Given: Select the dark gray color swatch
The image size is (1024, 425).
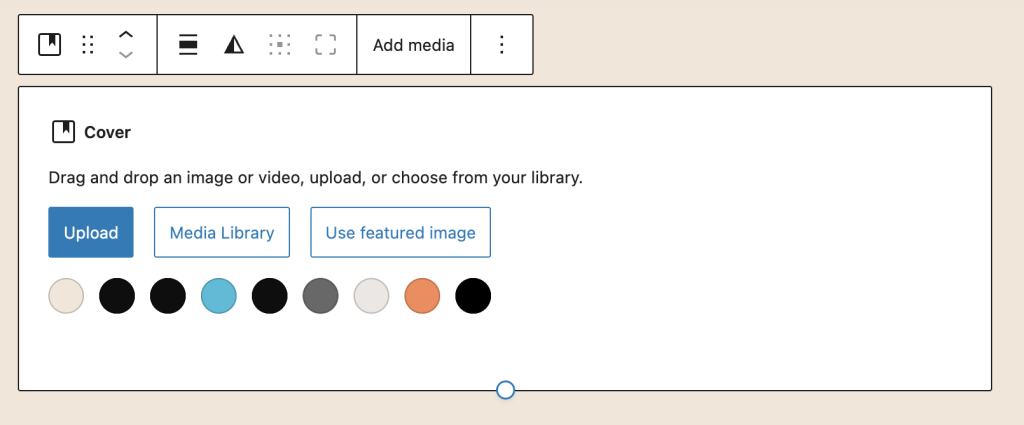Looking at the screenshot, I should [321, 296].
